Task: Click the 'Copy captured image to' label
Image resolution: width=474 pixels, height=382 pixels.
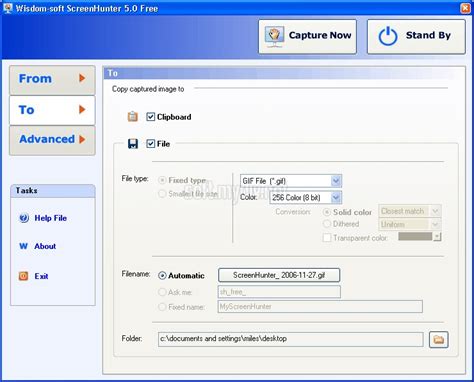Action: click(148, 89)
